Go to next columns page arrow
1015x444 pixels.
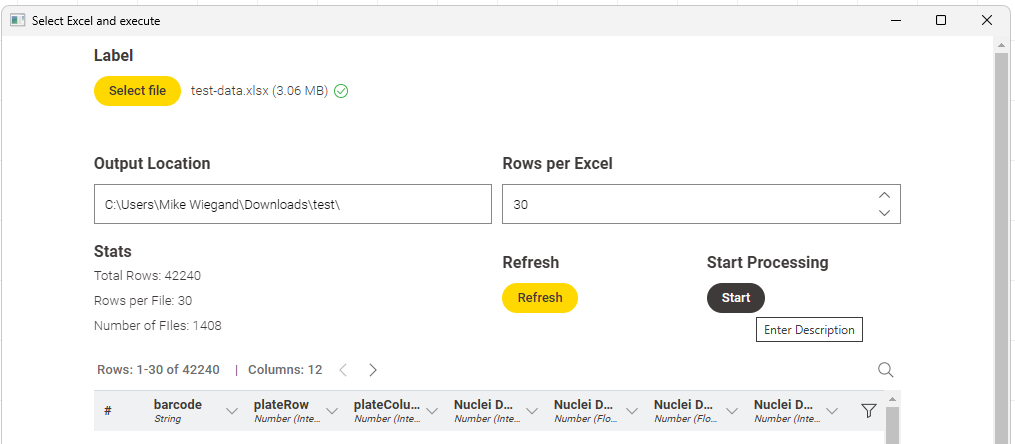373,370
